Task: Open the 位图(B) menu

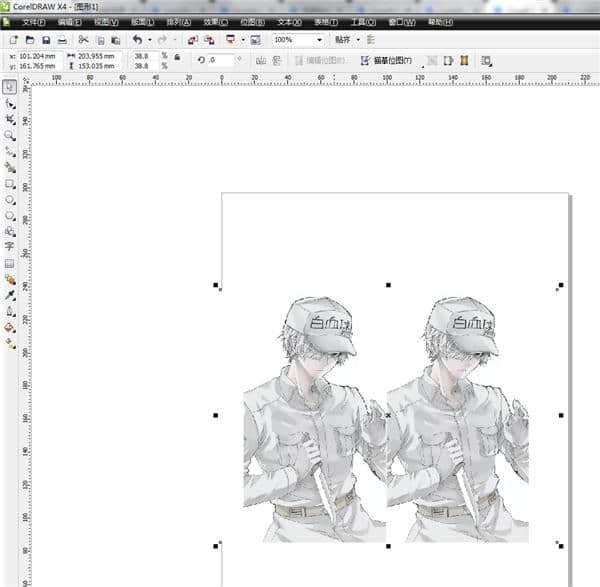Action: (253, 21)
